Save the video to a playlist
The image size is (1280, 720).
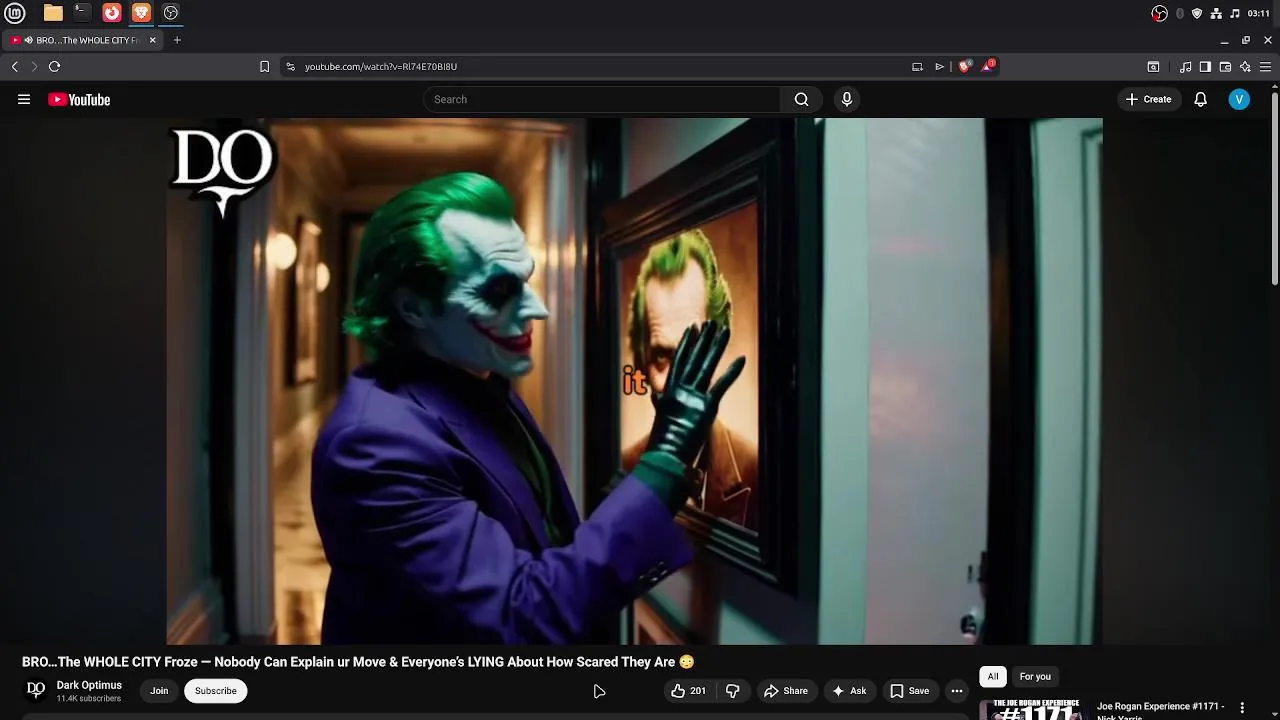point(910,691)
